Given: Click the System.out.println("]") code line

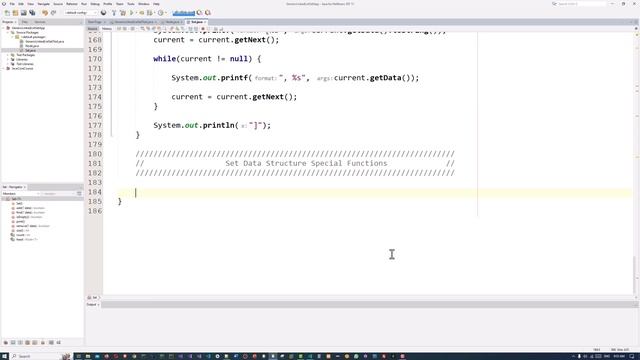Looking at the screenshot, I should 212,125.
